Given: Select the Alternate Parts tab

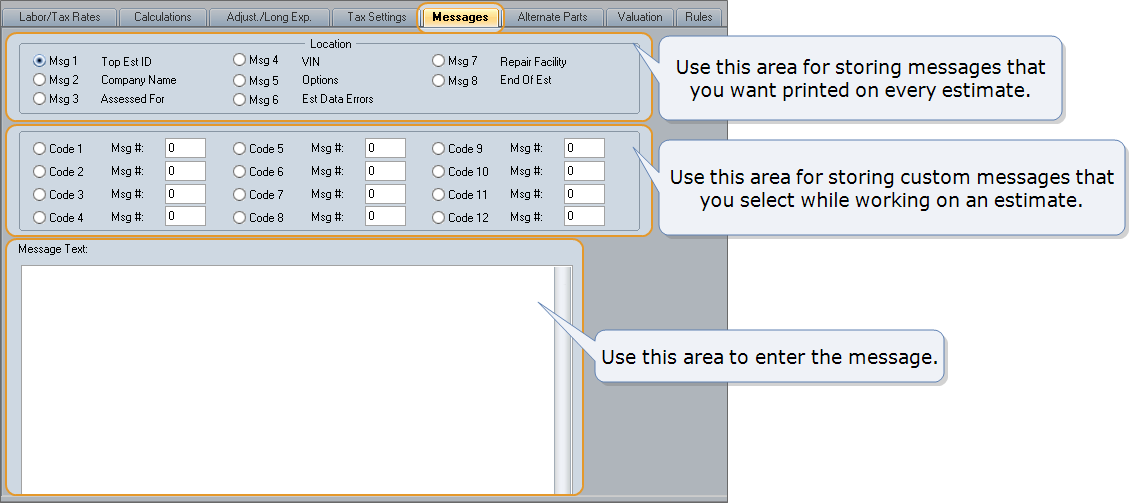Looking at the screenshot, I should pyautogui.click(x=552, y=17).
